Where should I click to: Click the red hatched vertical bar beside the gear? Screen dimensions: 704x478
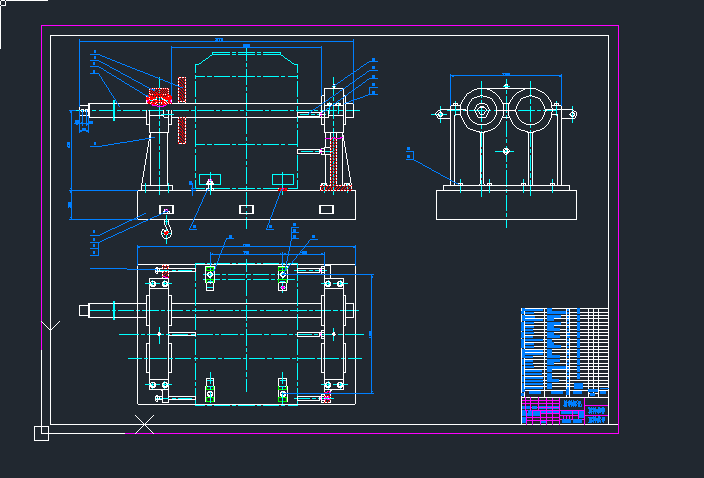pyautogui.click(x=182, y=110)
